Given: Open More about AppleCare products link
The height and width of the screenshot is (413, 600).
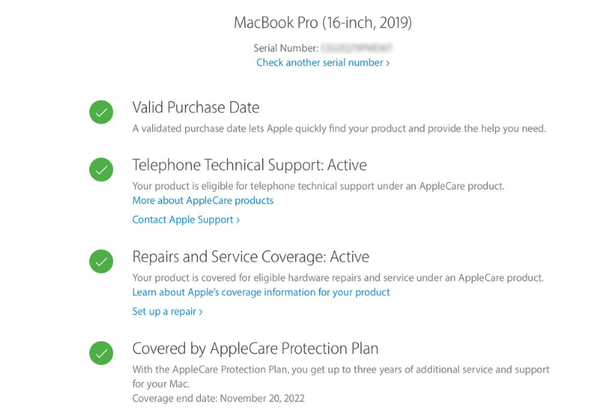Looking at the screenshot, I should (x=203, y=200).
